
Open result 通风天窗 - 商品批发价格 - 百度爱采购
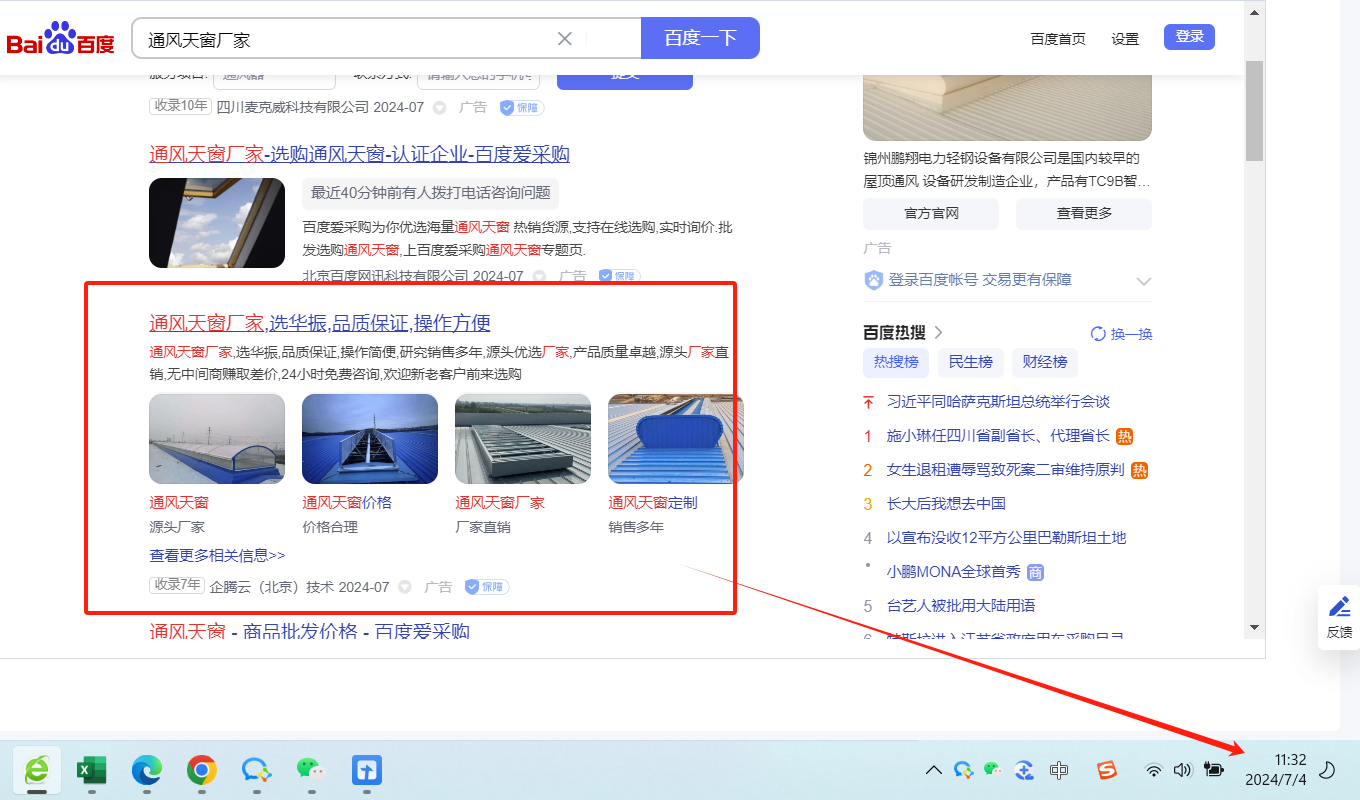(309, 631)
